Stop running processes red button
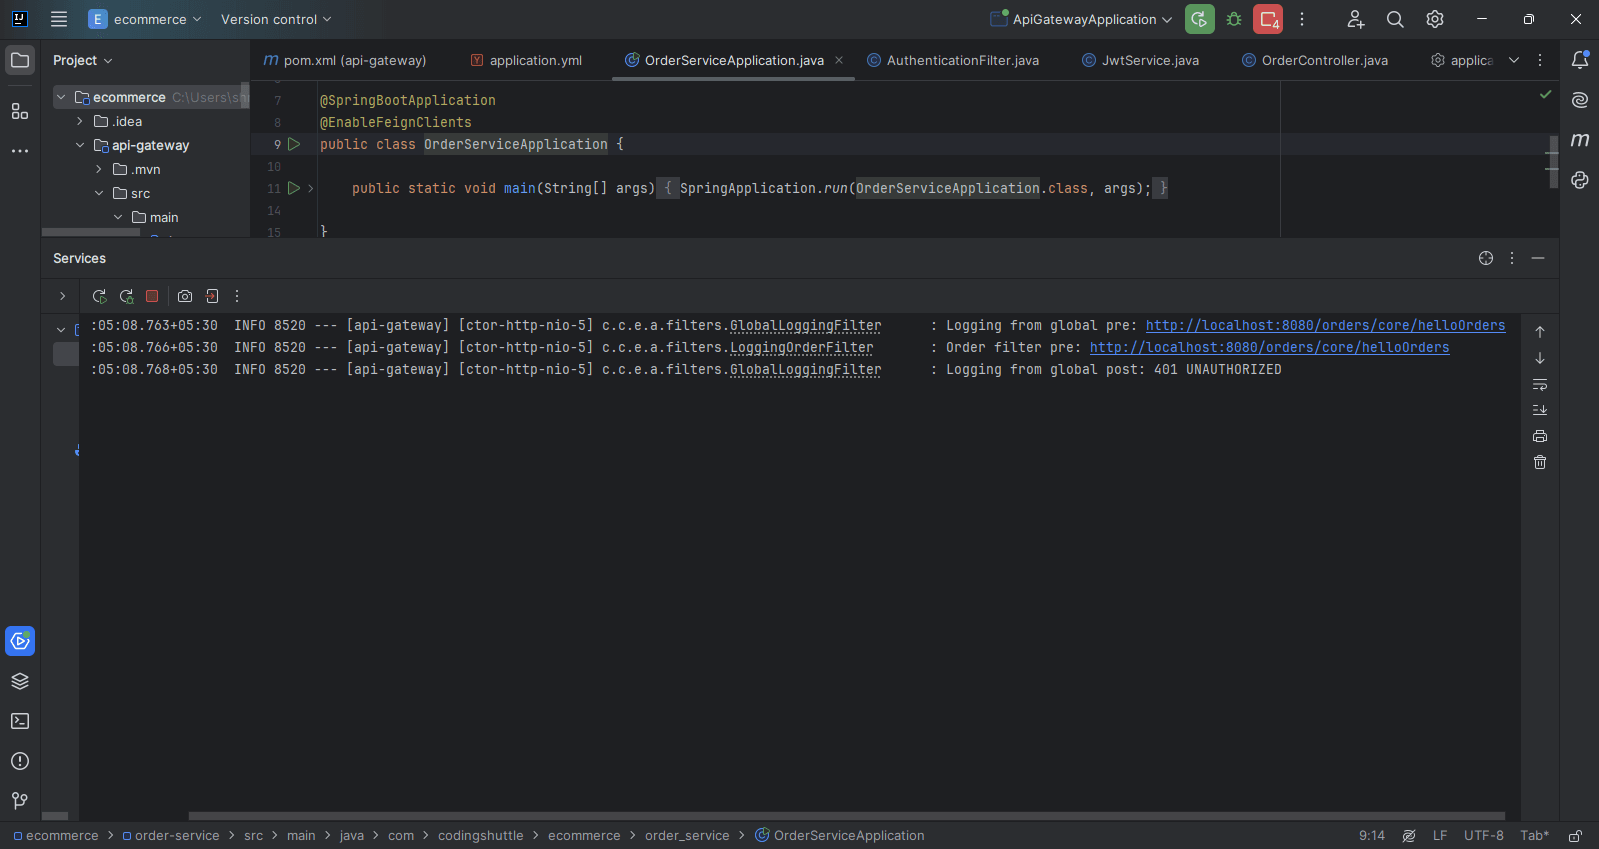Viewport: 1599px width, 849px height. click(x=1268, y=19)
